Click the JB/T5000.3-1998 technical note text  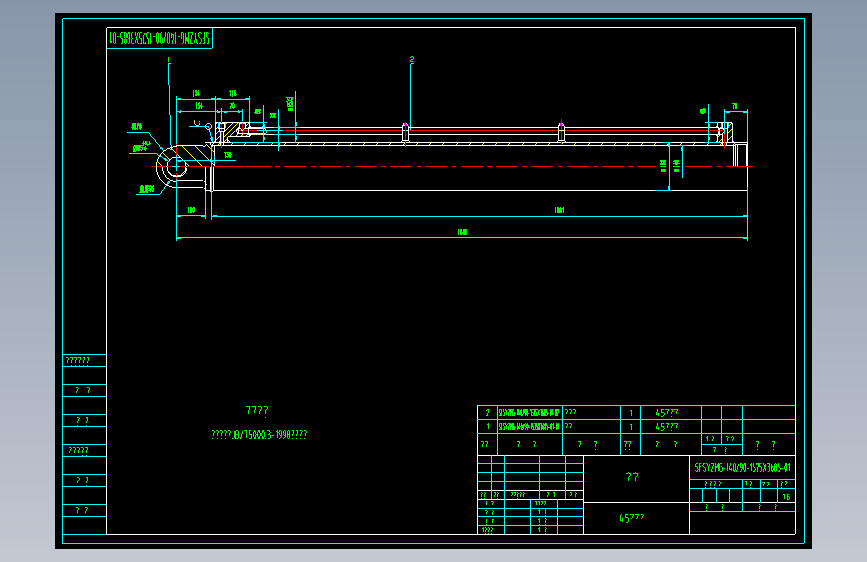259,435
